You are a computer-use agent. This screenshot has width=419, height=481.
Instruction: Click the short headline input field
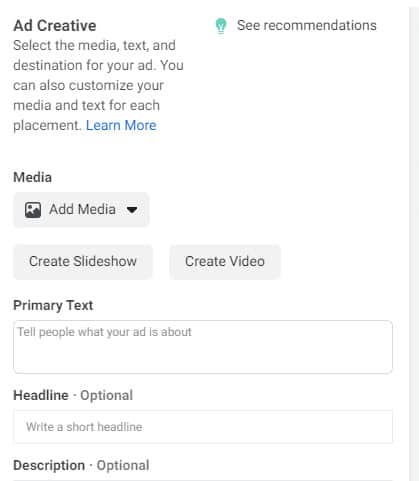tap(203, 427)
